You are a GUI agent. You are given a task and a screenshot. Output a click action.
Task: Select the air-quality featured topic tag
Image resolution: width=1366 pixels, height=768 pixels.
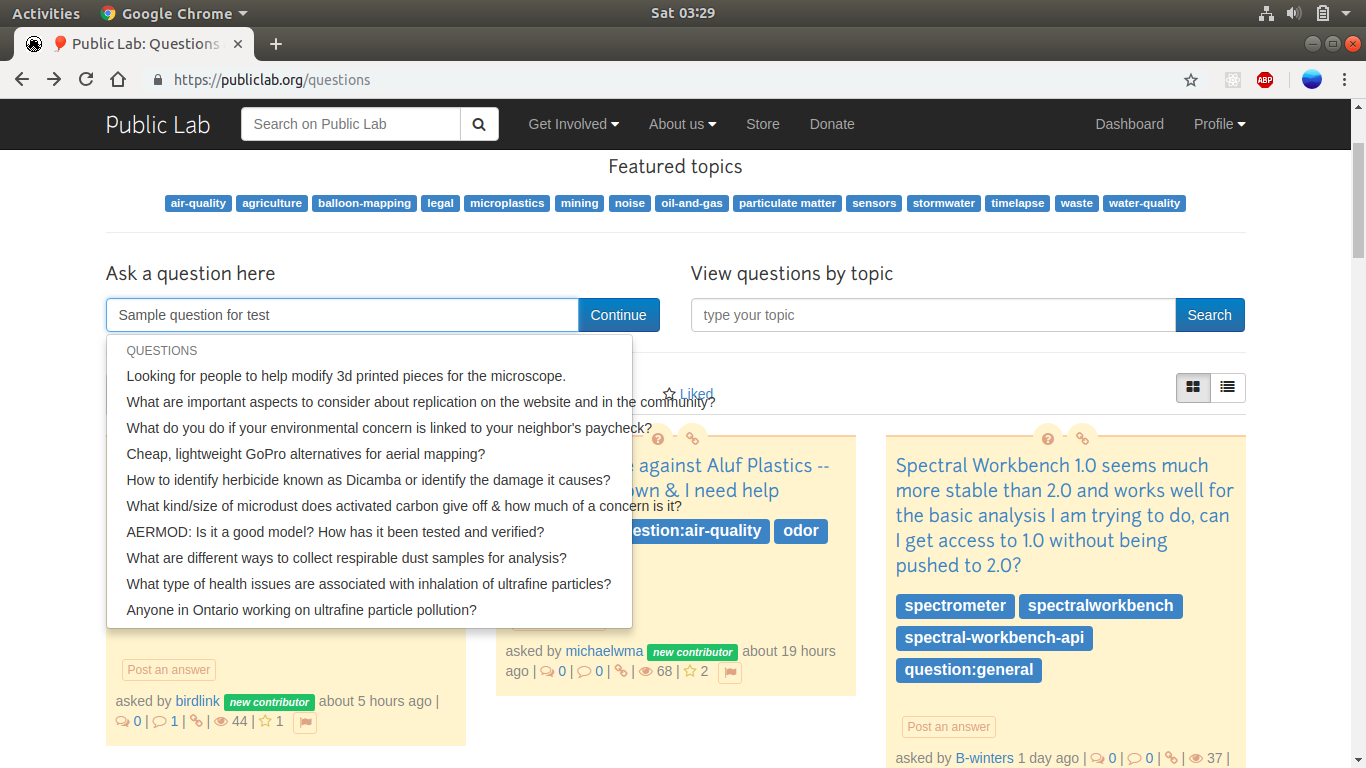click(198, 203)
